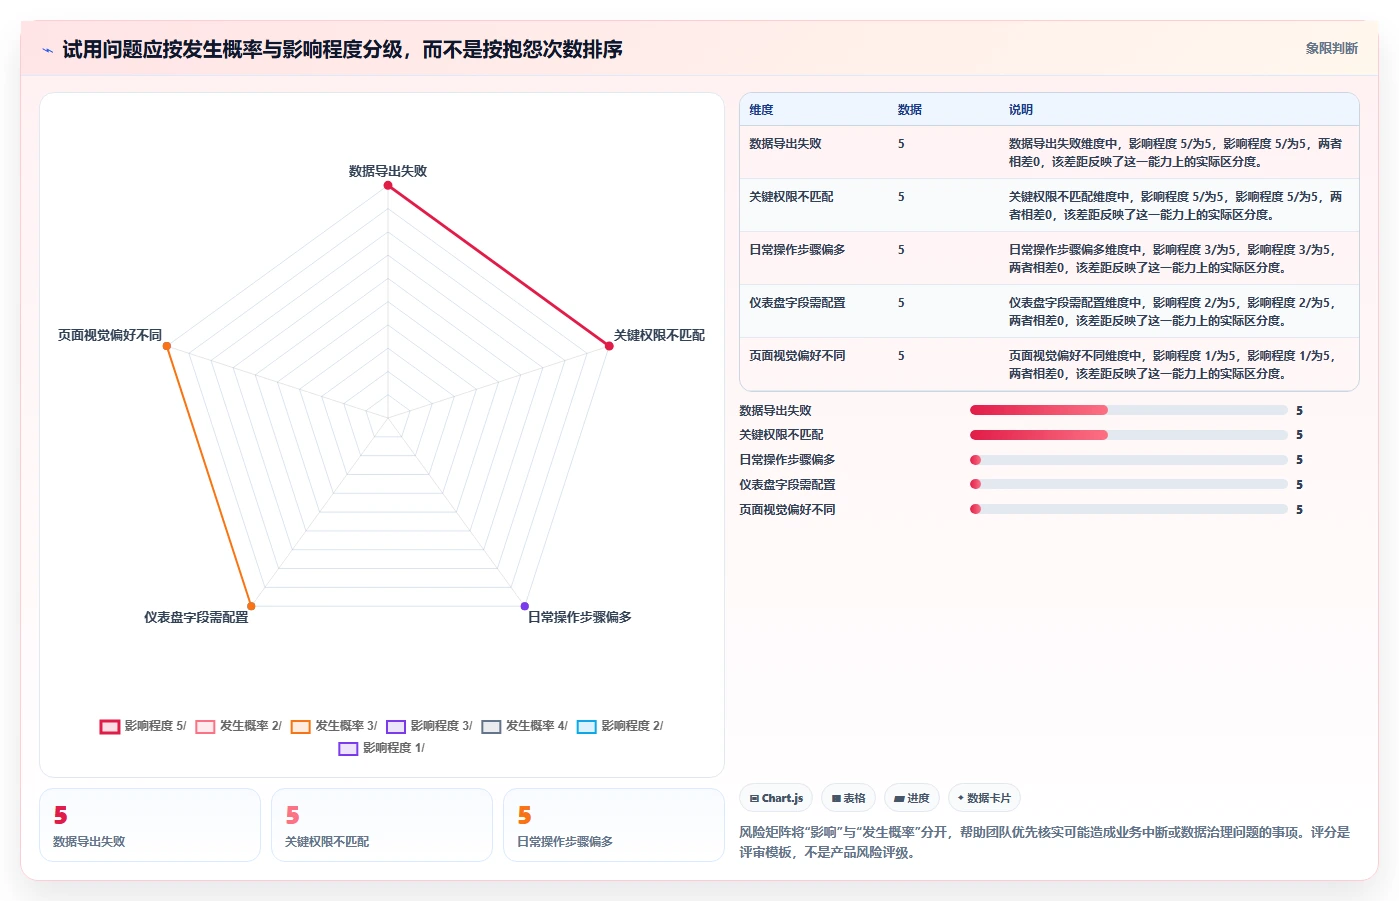
Task: Toggle the 发生概率 4/ legend entry
Action: tap(524, 726)
